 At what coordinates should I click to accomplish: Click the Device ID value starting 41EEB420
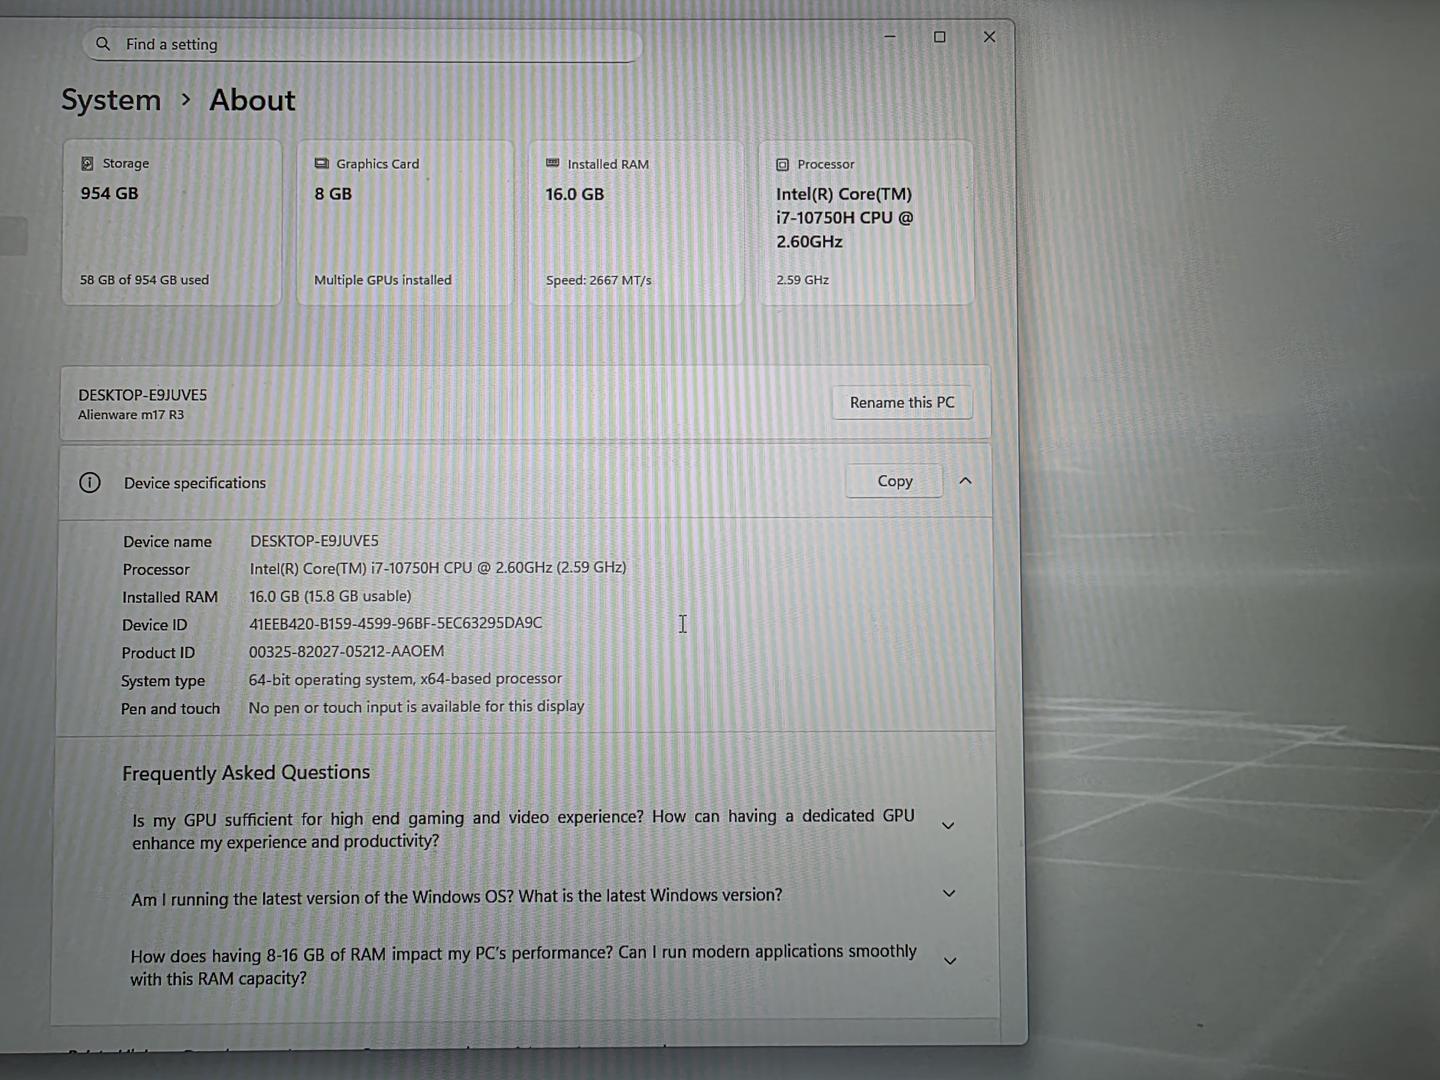pyautogui.click(x=396, y=623)
